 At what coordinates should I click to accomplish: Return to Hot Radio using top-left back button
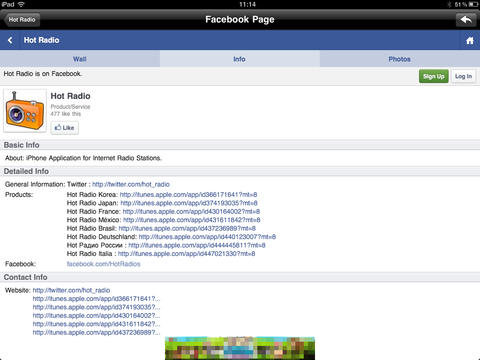click(22, 20)
